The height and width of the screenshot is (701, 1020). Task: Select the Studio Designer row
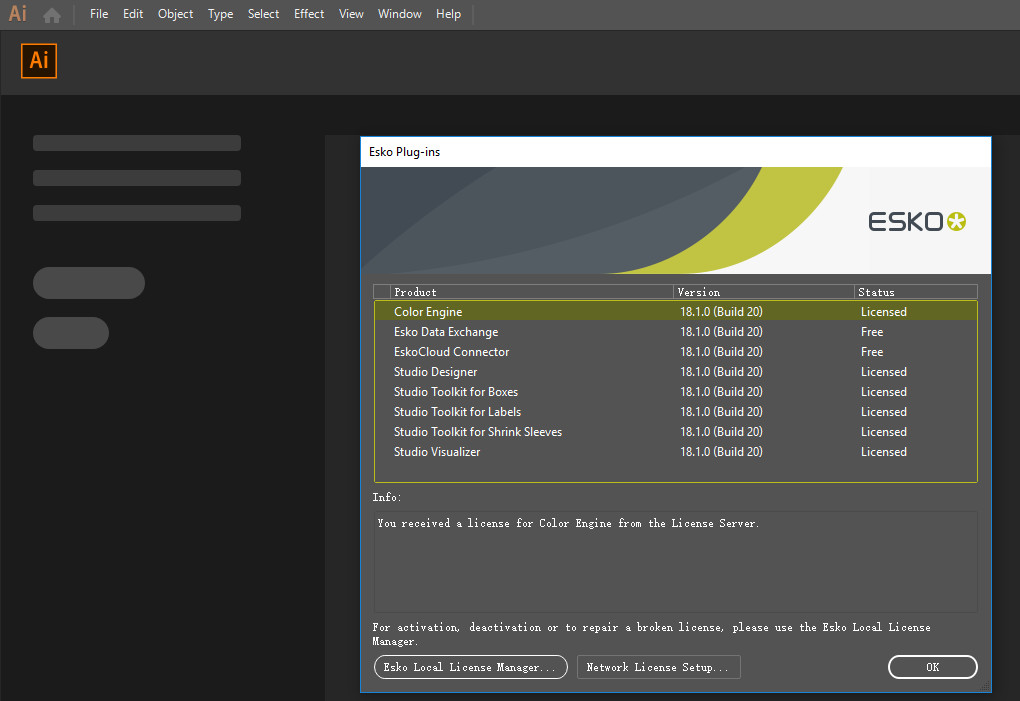pyautogui.click(x=676, y=372)
